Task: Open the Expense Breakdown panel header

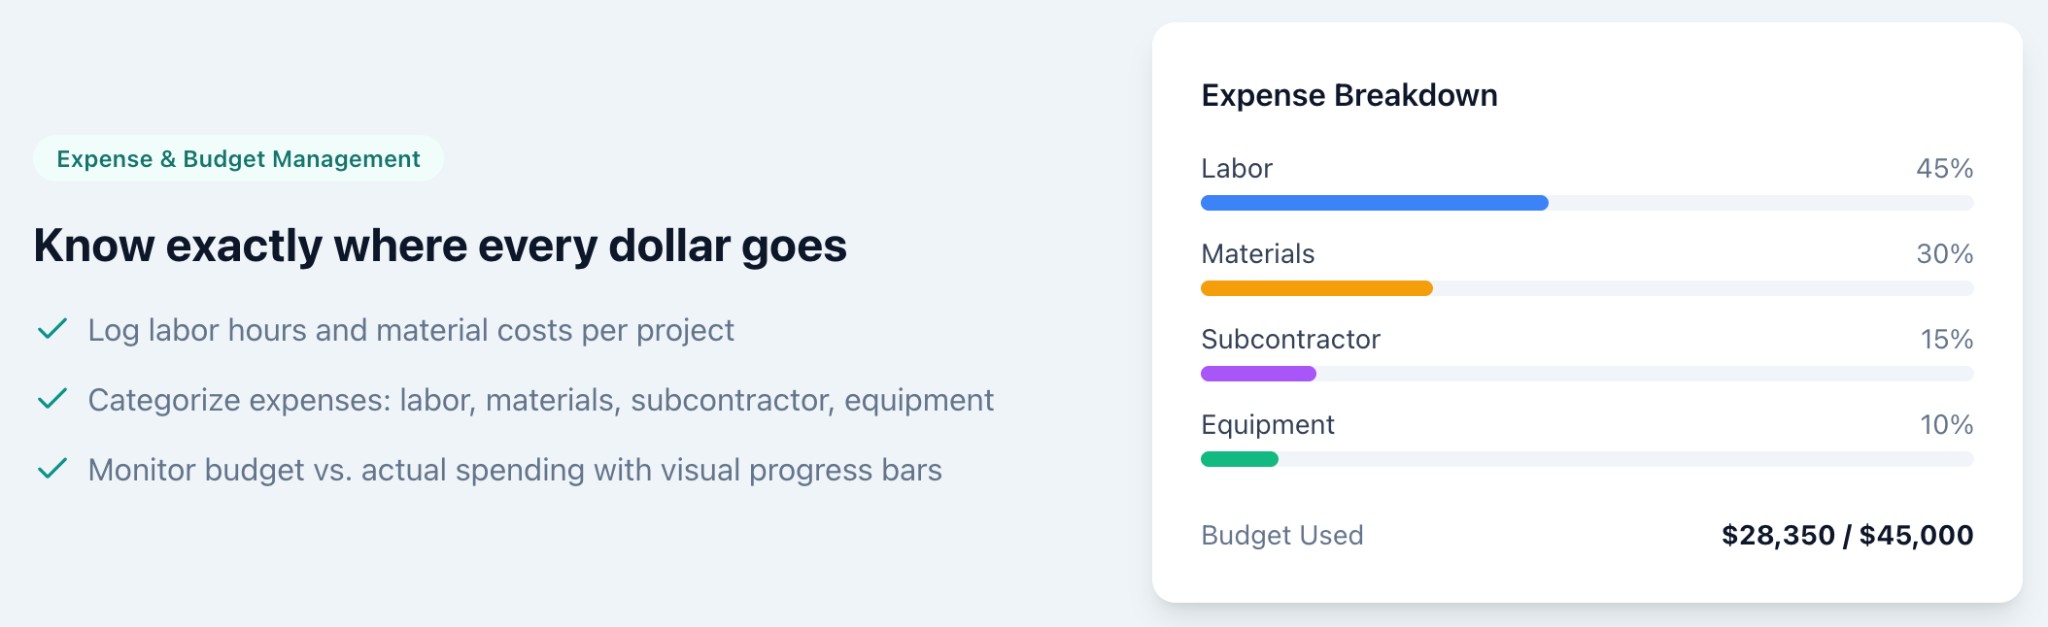Action: pyautogui.click(x=1349, y=95)
